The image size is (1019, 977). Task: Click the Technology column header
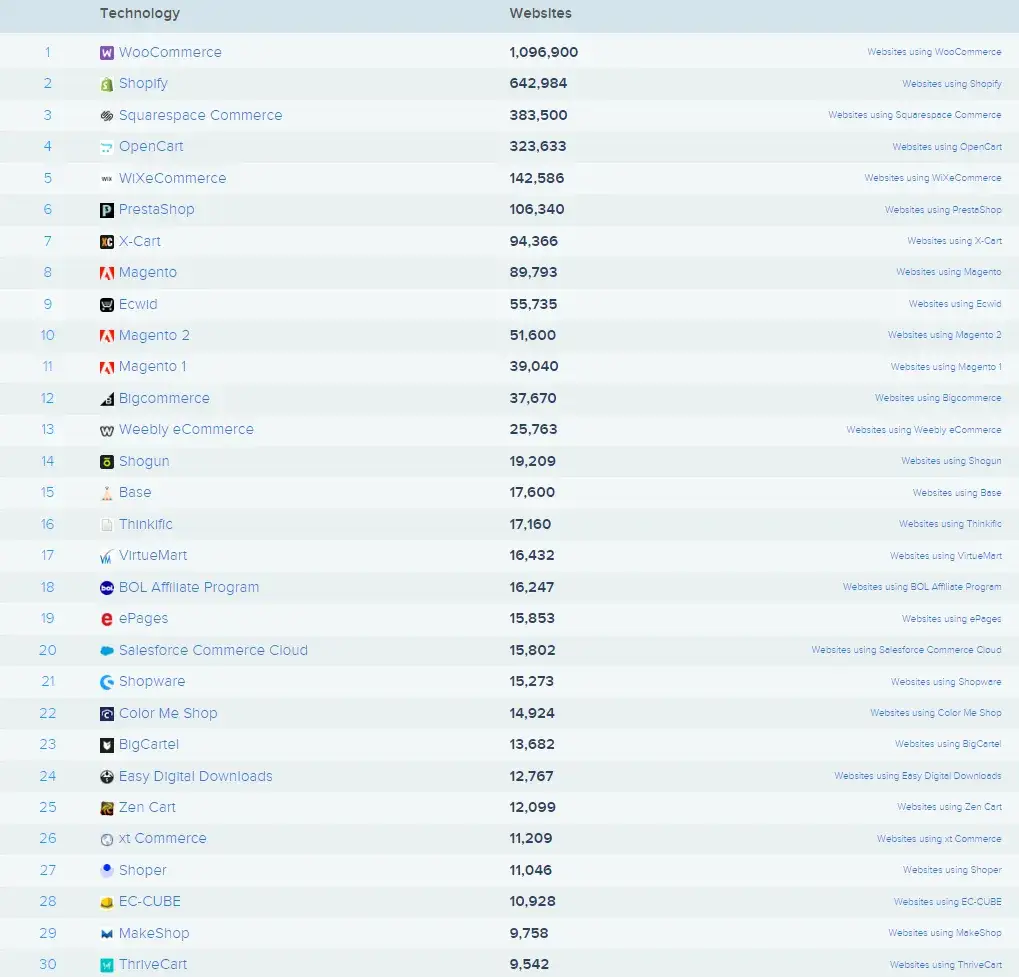(140, 14)
